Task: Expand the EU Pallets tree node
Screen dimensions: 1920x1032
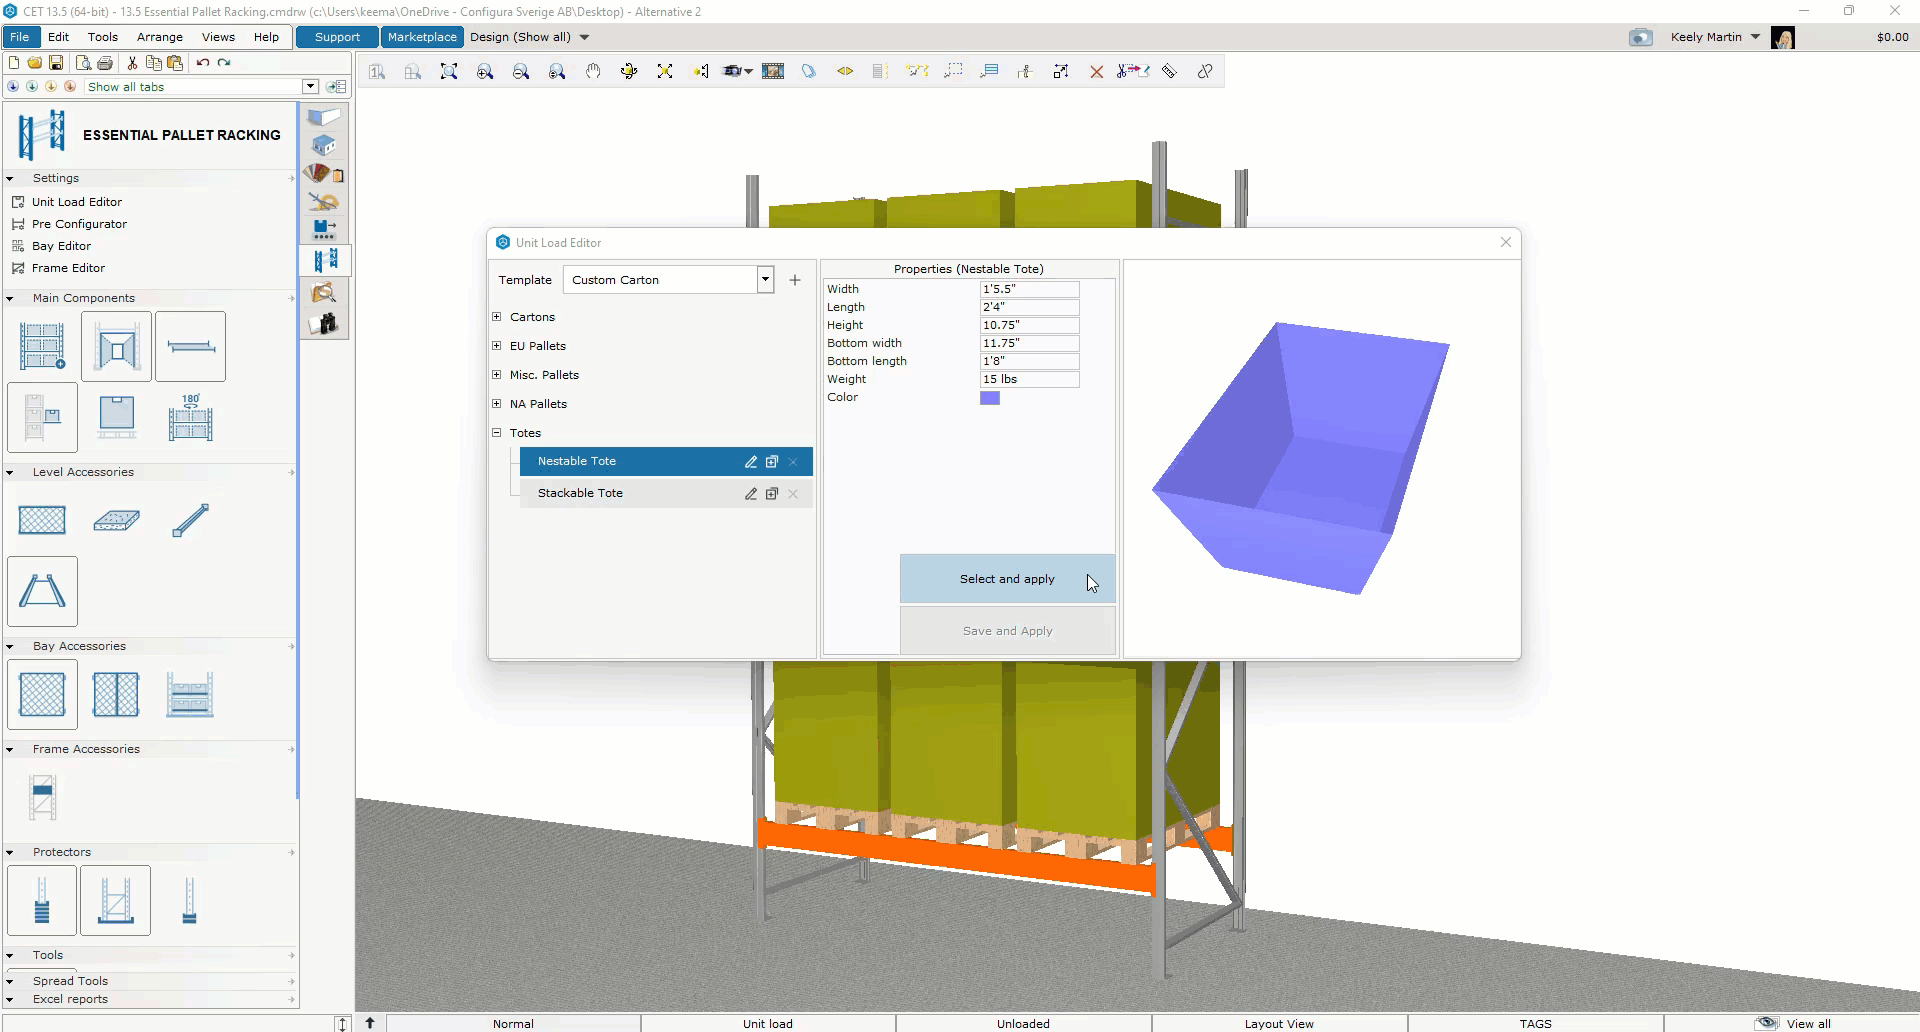Action: 497,346
